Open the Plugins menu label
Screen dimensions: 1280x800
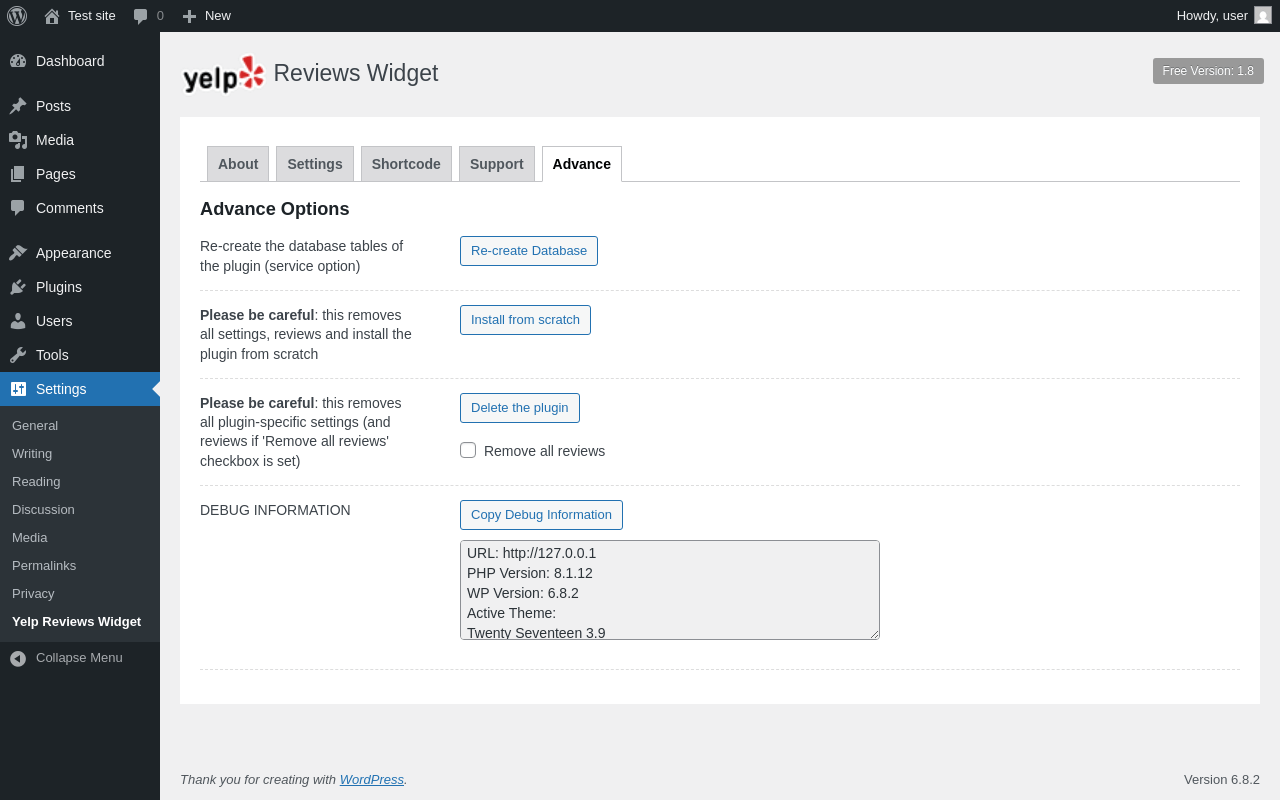[59, 287]
